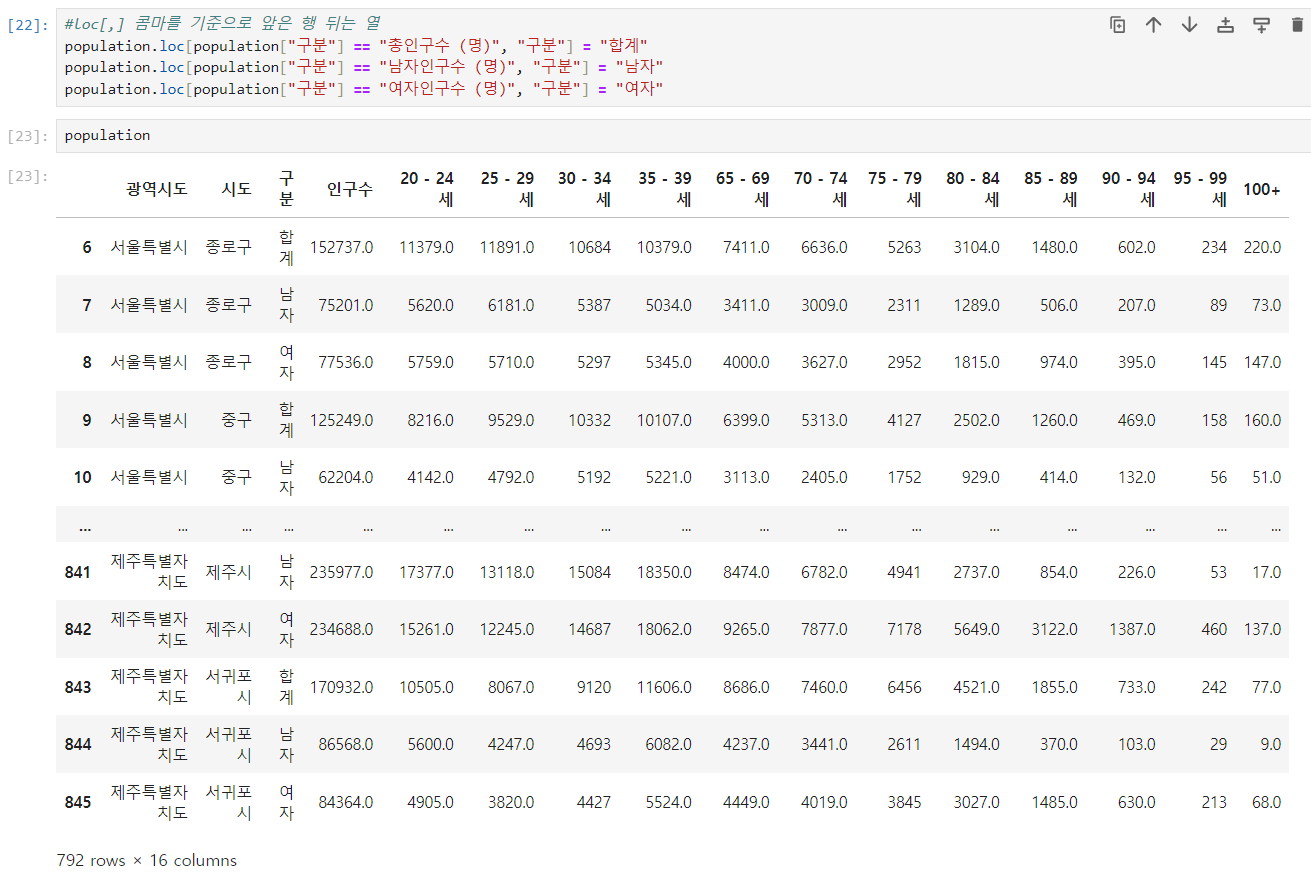Click population value 235977.0
This screenshot has width=1311, height=886.
(341, 572)
